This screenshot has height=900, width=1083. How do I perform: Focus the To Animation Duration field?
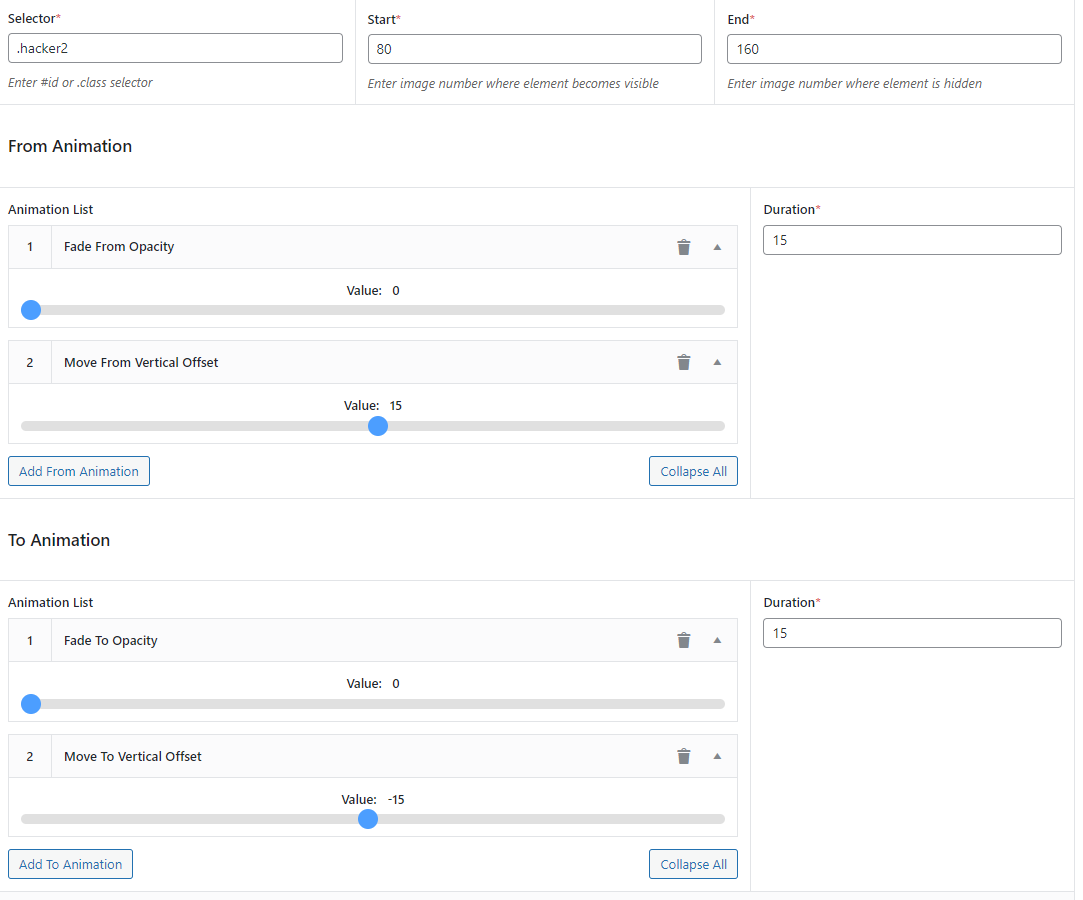[912, 633]
